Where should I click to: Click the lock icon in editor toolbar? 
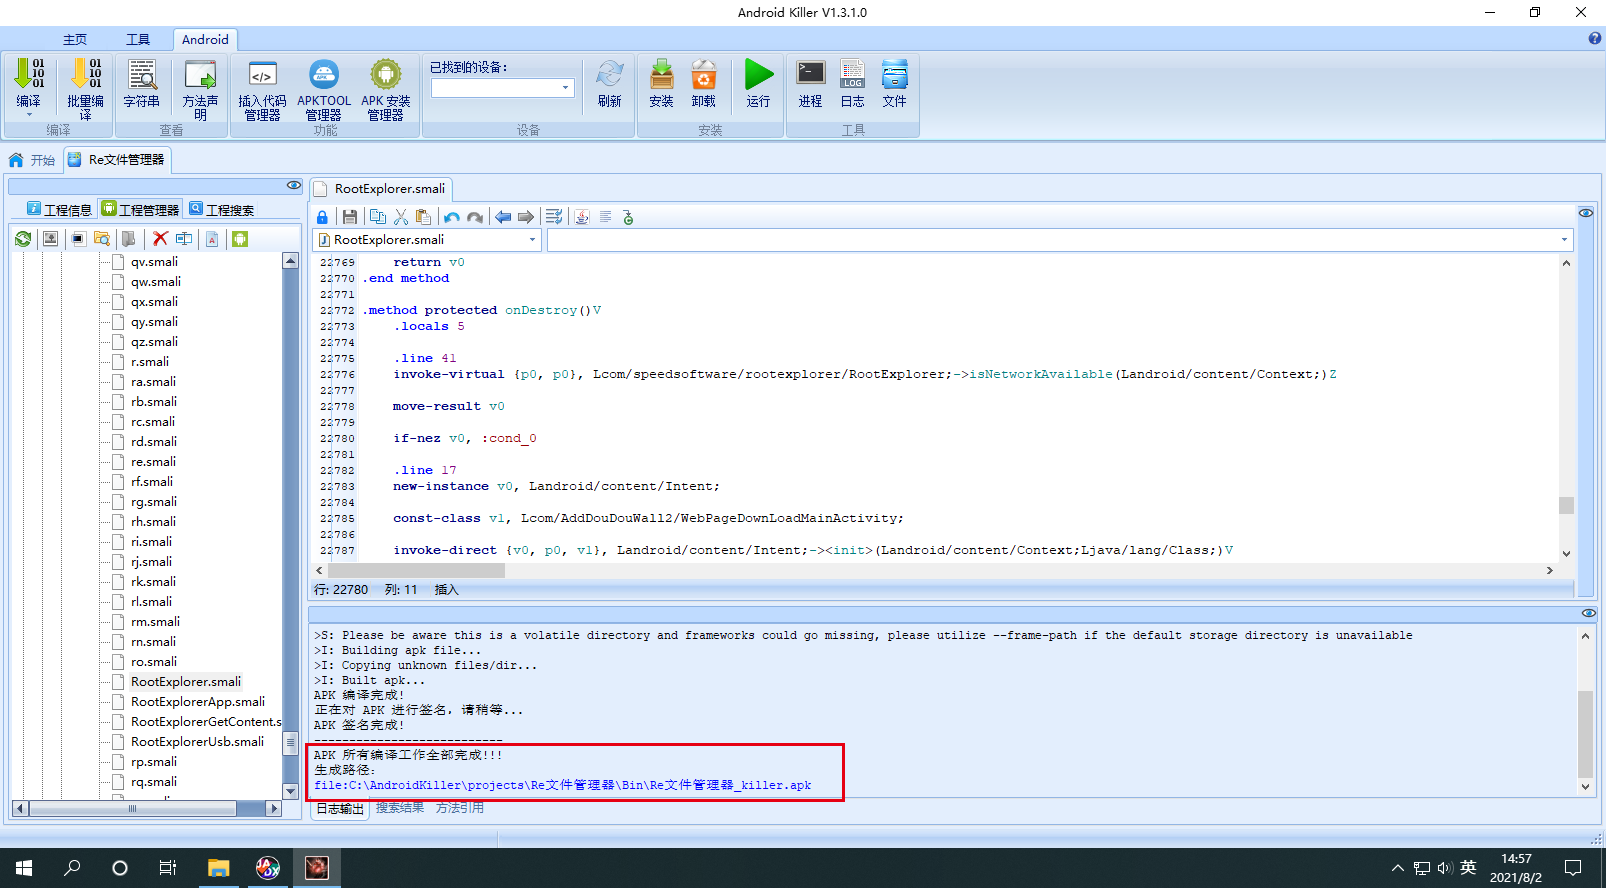point(322,217)
